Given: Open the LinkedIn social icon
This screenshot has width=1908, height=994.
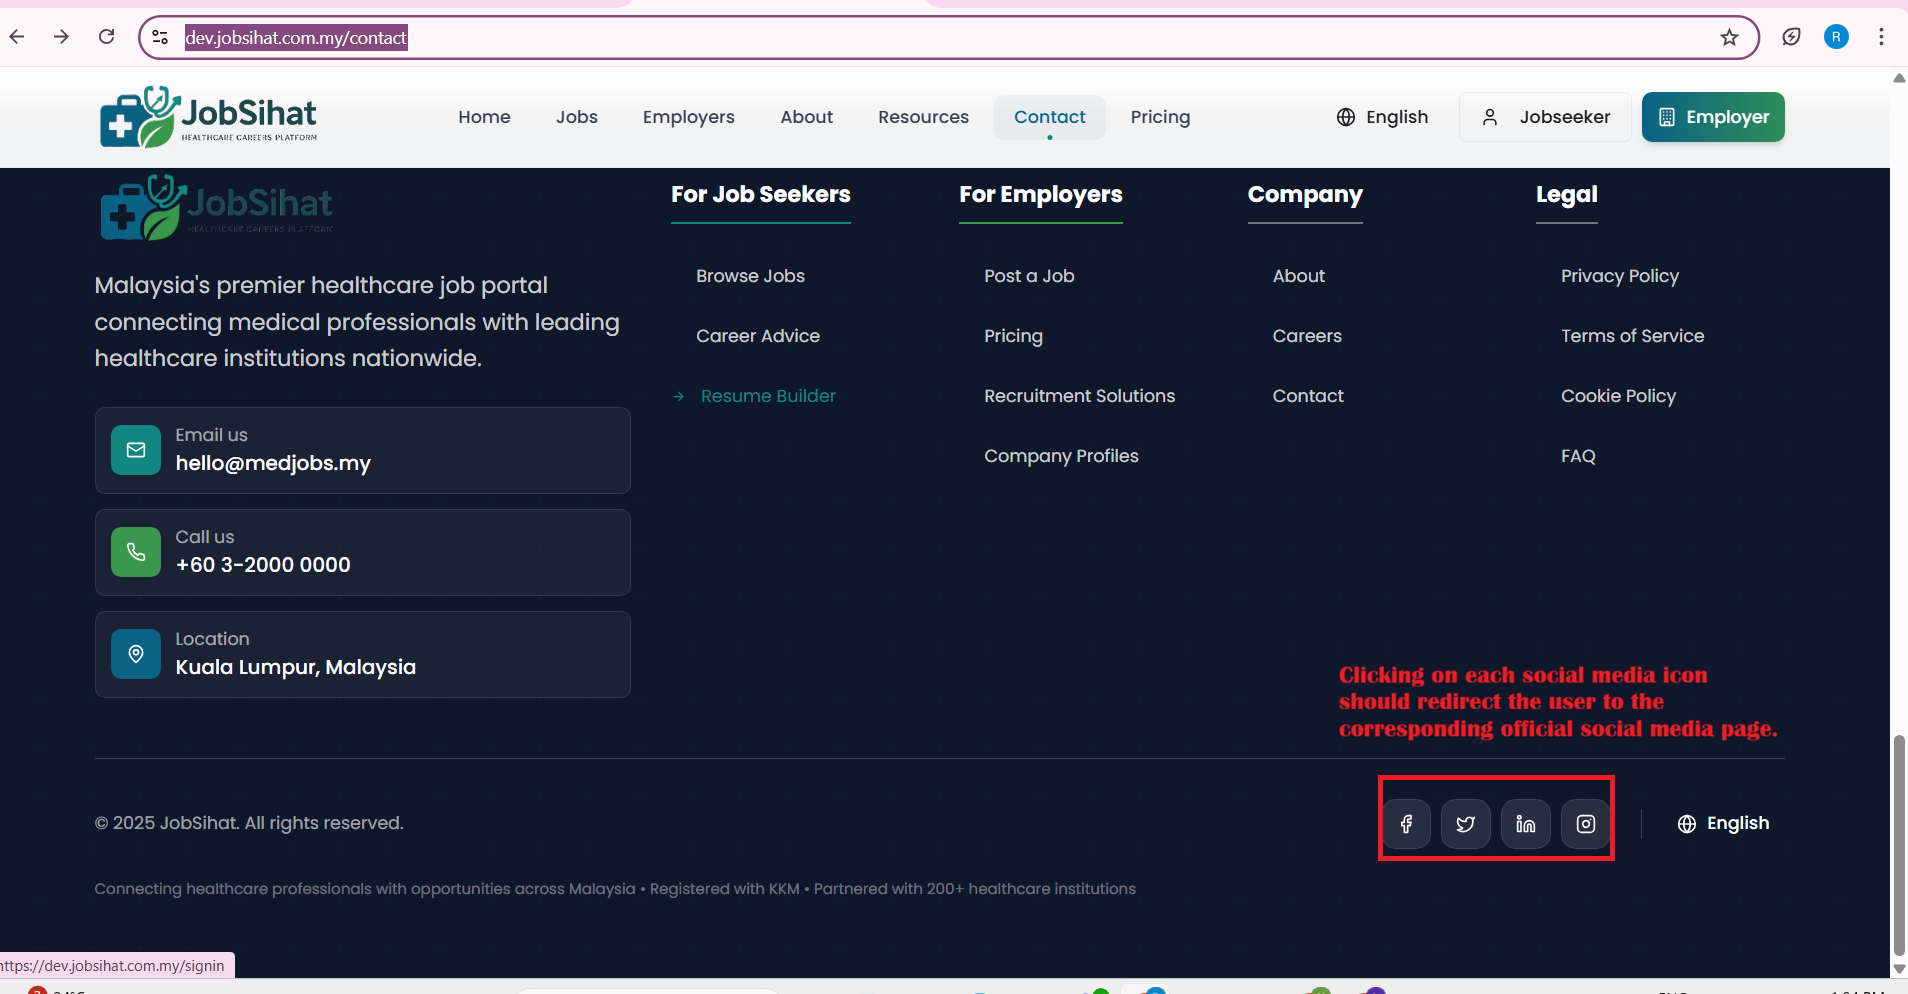Looking at the screenshot, I should tap(1525, 824).
